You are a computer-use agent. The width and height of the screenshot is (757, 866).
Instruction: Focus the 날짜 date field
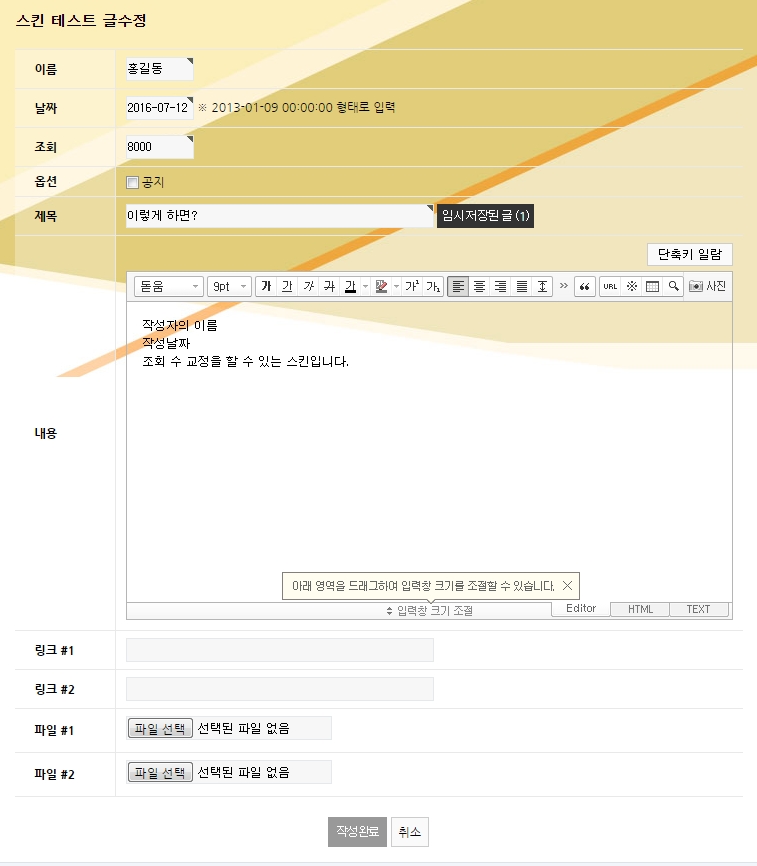tap(160, 108)
